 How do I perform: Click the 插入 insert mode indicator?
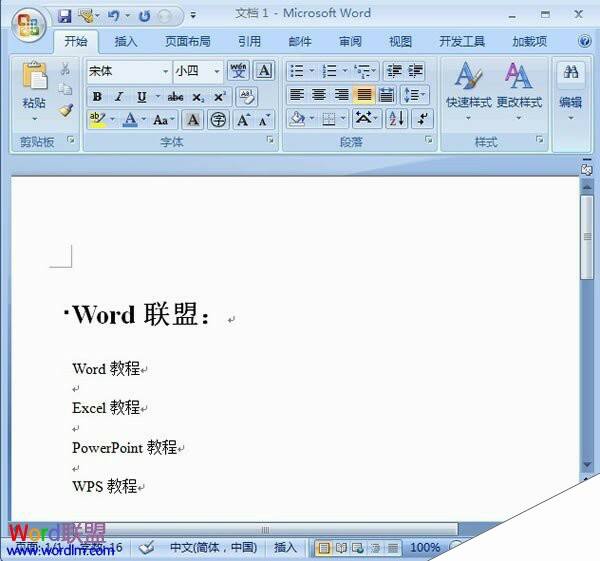pos(285,548)
